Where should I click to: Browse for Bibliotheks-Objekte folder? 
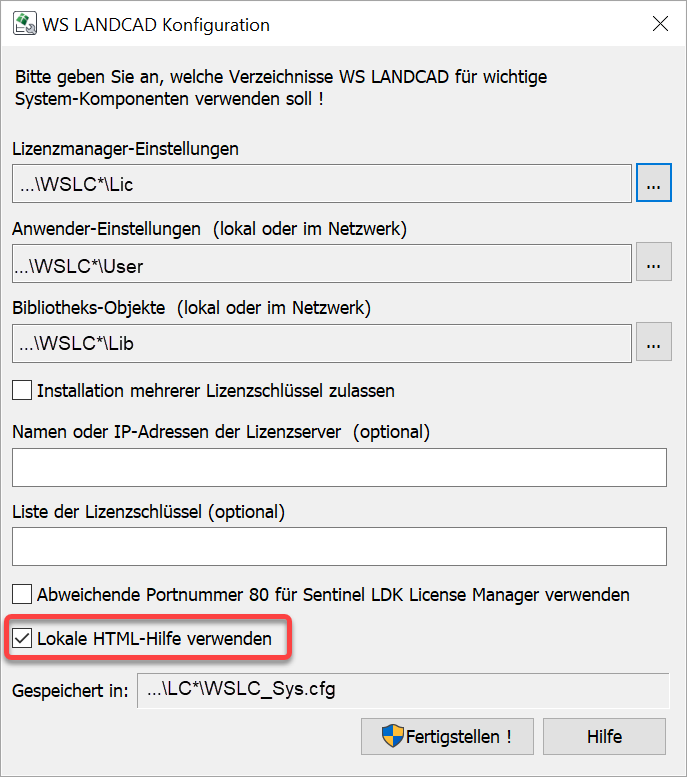point(653,342)
